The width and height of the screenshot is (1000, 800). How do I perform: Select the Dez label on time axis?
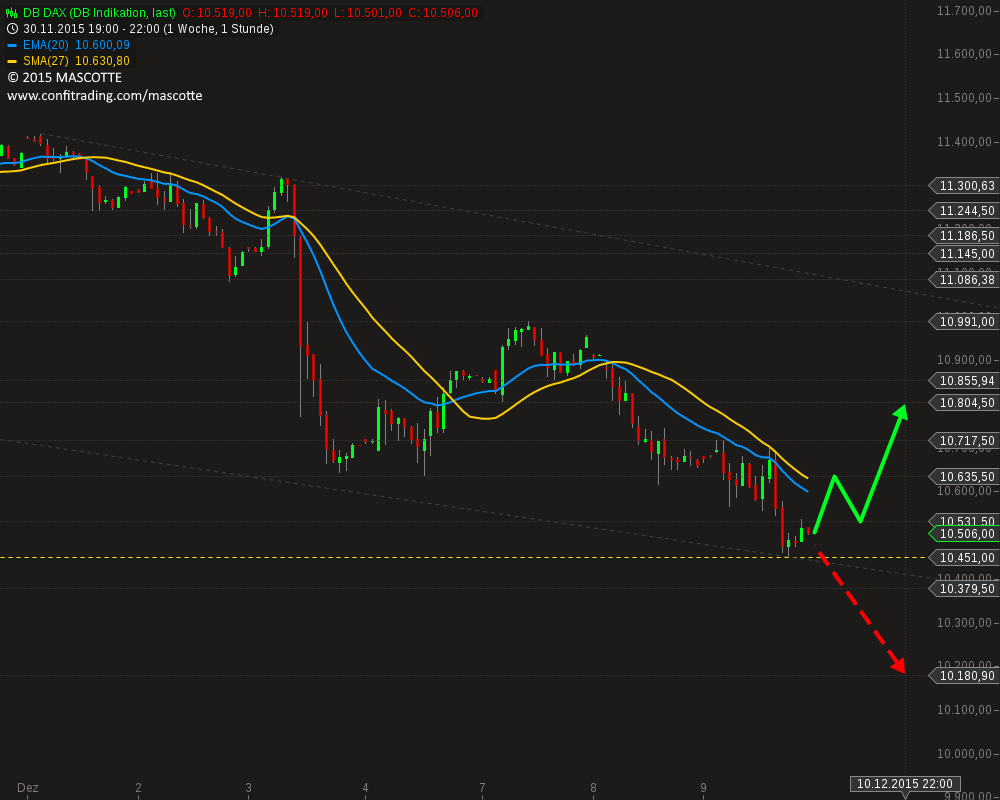click(x=27, y=788)
